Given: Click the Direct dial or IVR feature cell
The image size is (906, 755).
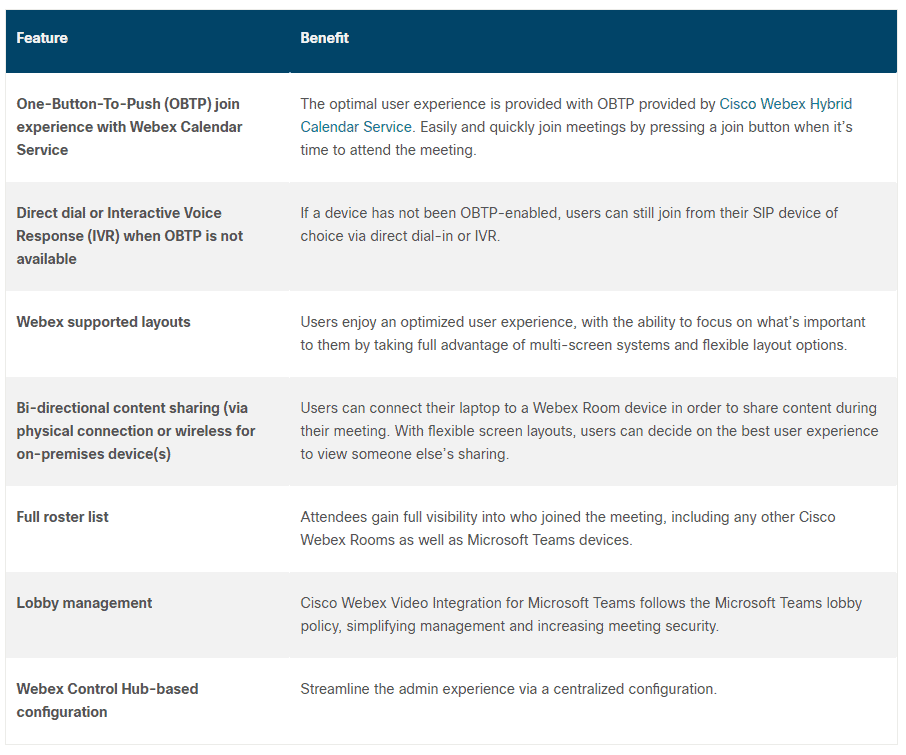Looking at the screenshot, I should 130,236.
